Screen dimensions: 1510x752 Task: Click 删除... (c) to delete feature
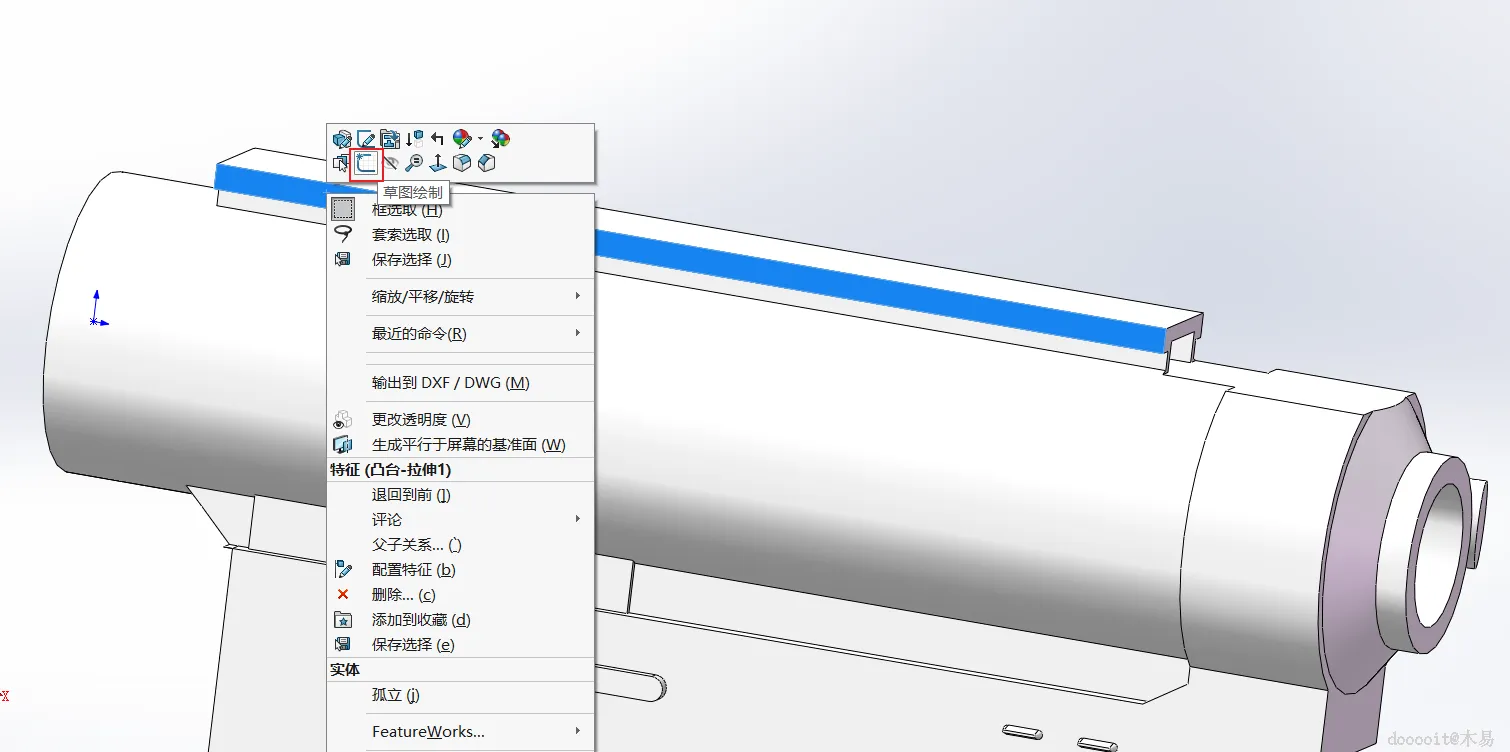click(461, 595)
